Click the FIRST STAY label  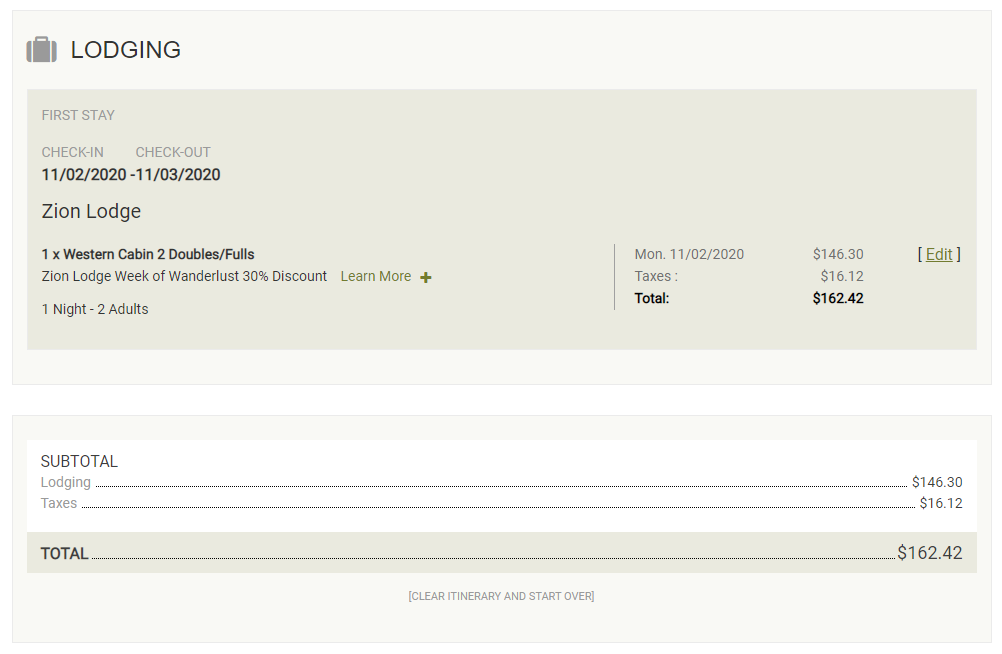pyautogui.click(x=78, y=115)
